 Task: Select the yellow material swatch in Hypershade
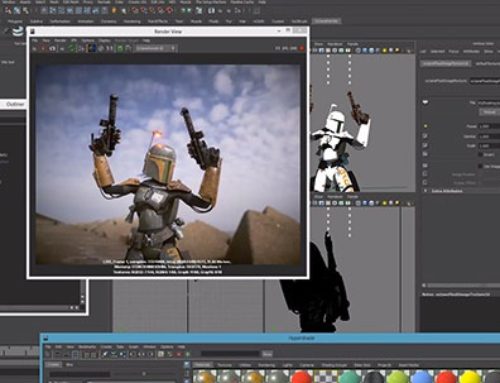point(469,377)
